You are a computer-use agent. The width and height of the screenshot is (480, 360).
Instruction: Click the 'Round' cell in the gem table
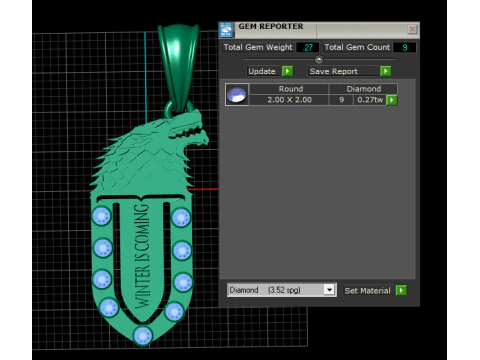[290, 89]
